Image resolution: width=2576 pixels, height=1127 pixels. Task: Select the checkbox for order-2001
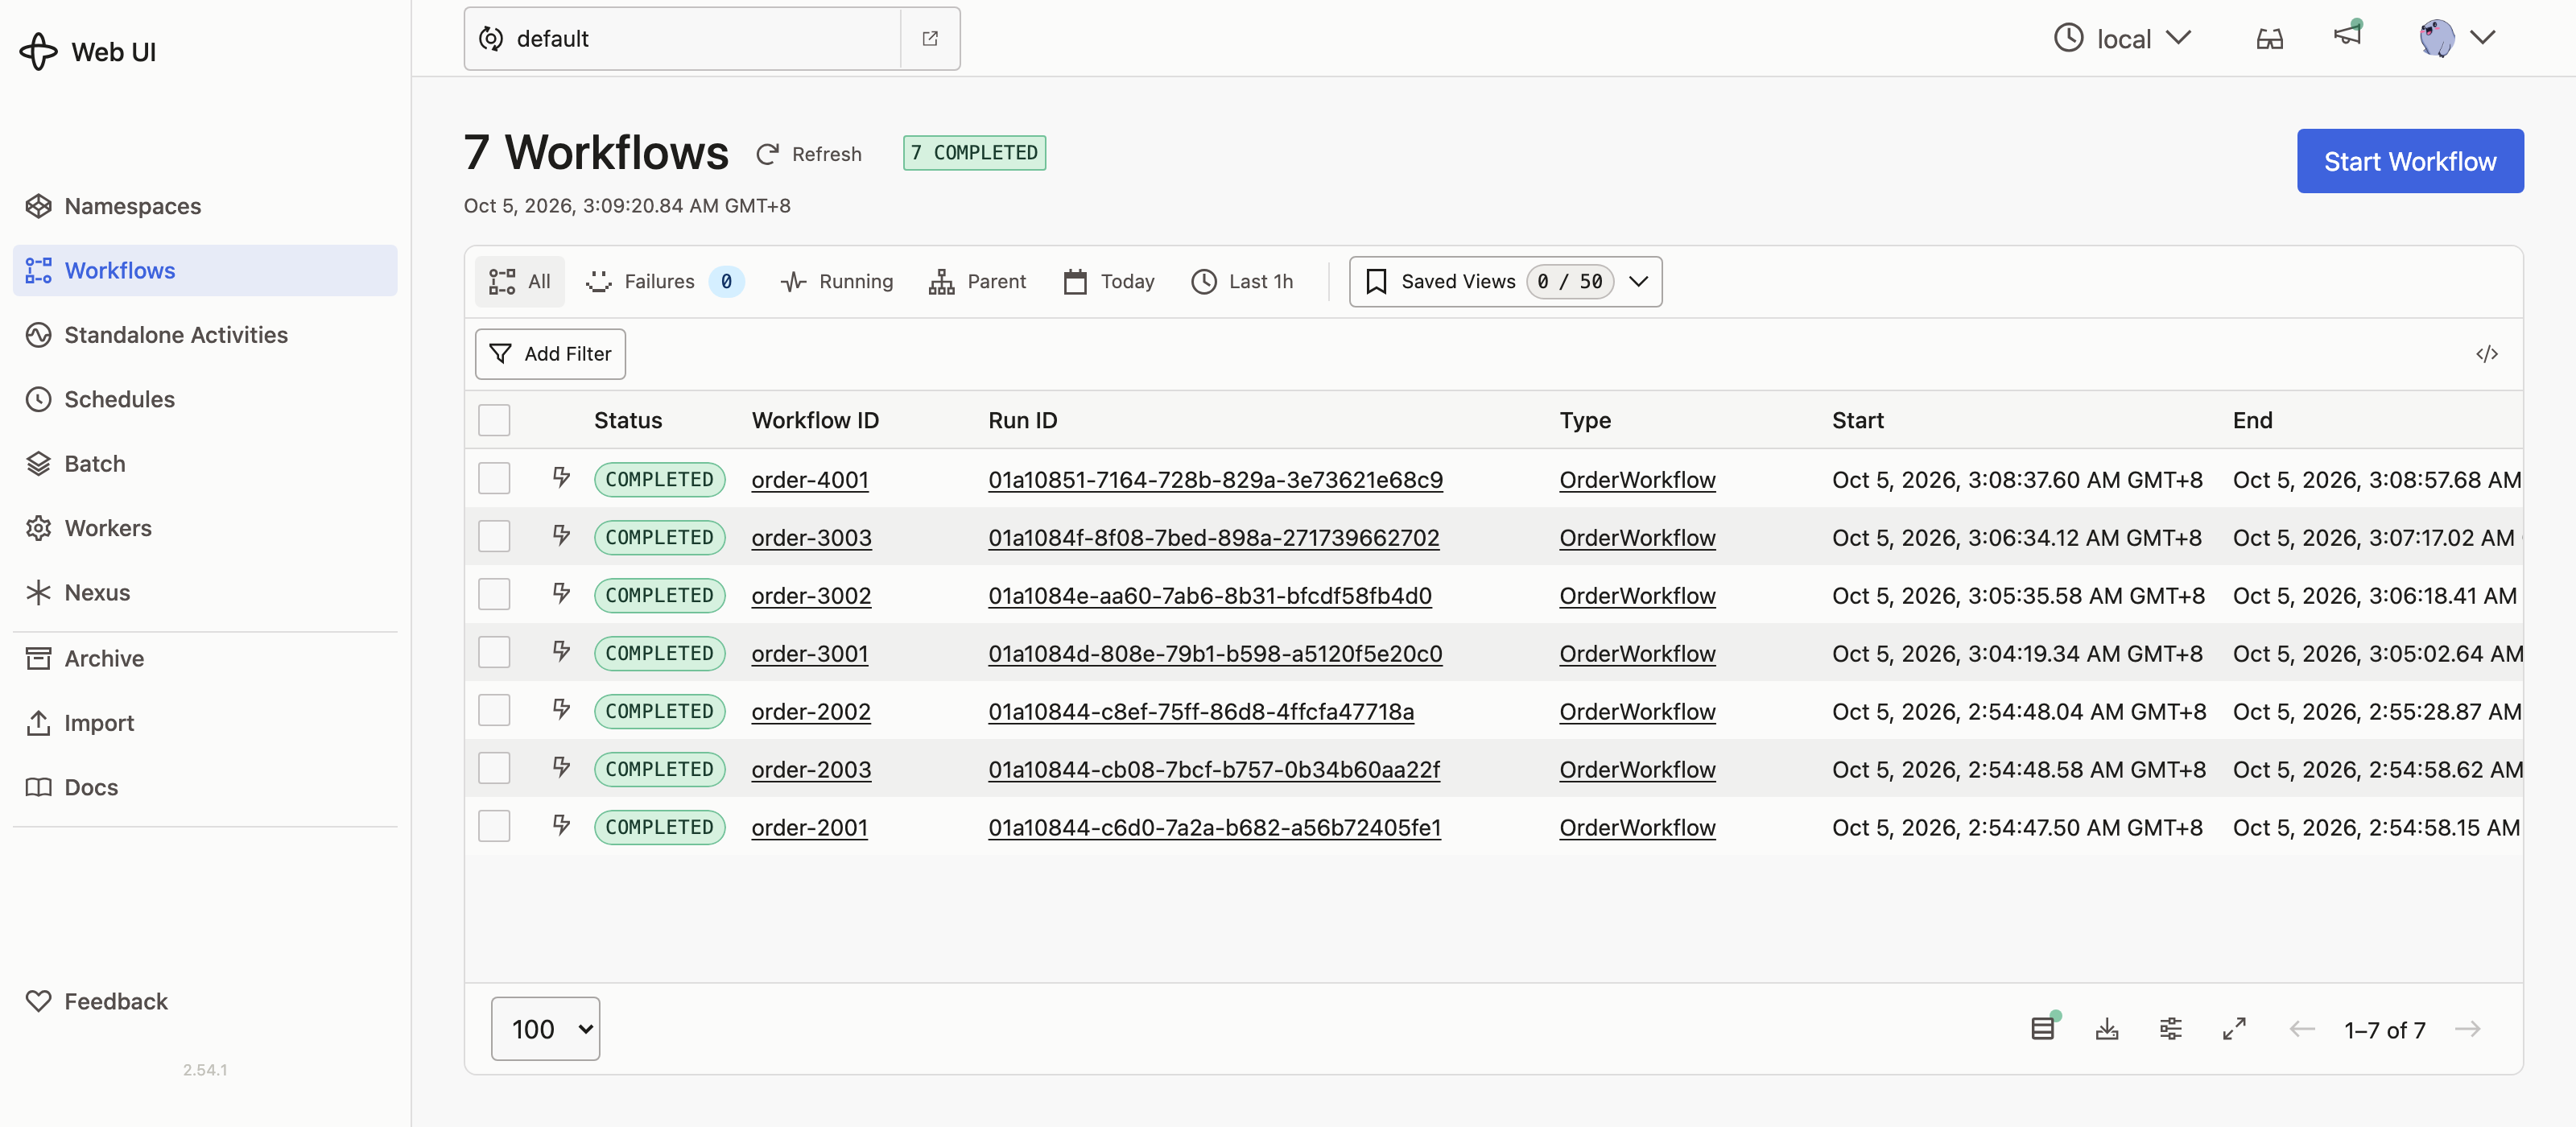tap(494, 826)
